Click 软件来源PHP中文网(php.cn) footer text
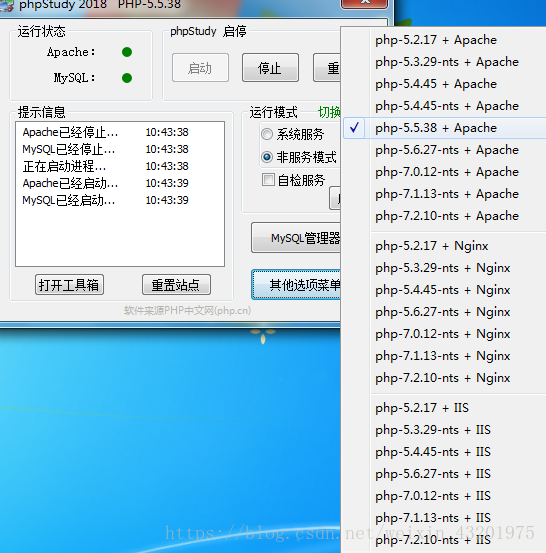The height and width of the screenshot is (553, 546). click(x=187, y=311)
